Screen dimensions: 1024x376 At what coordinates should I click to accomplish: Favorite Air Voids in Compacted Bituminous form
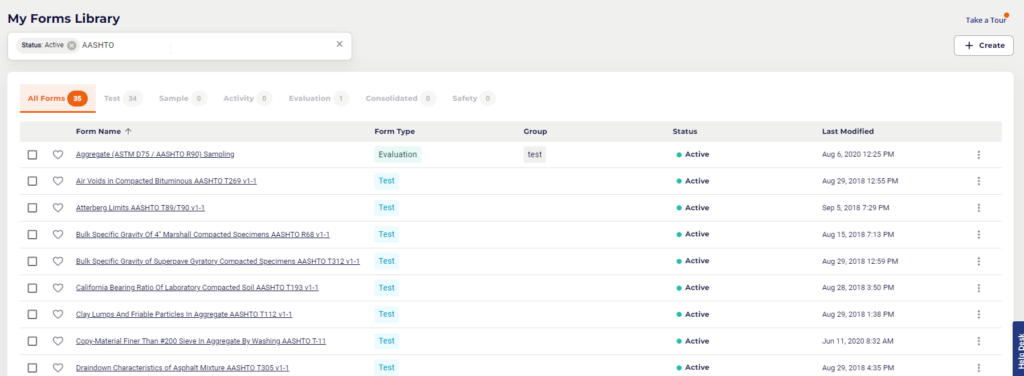coord(57,181)
